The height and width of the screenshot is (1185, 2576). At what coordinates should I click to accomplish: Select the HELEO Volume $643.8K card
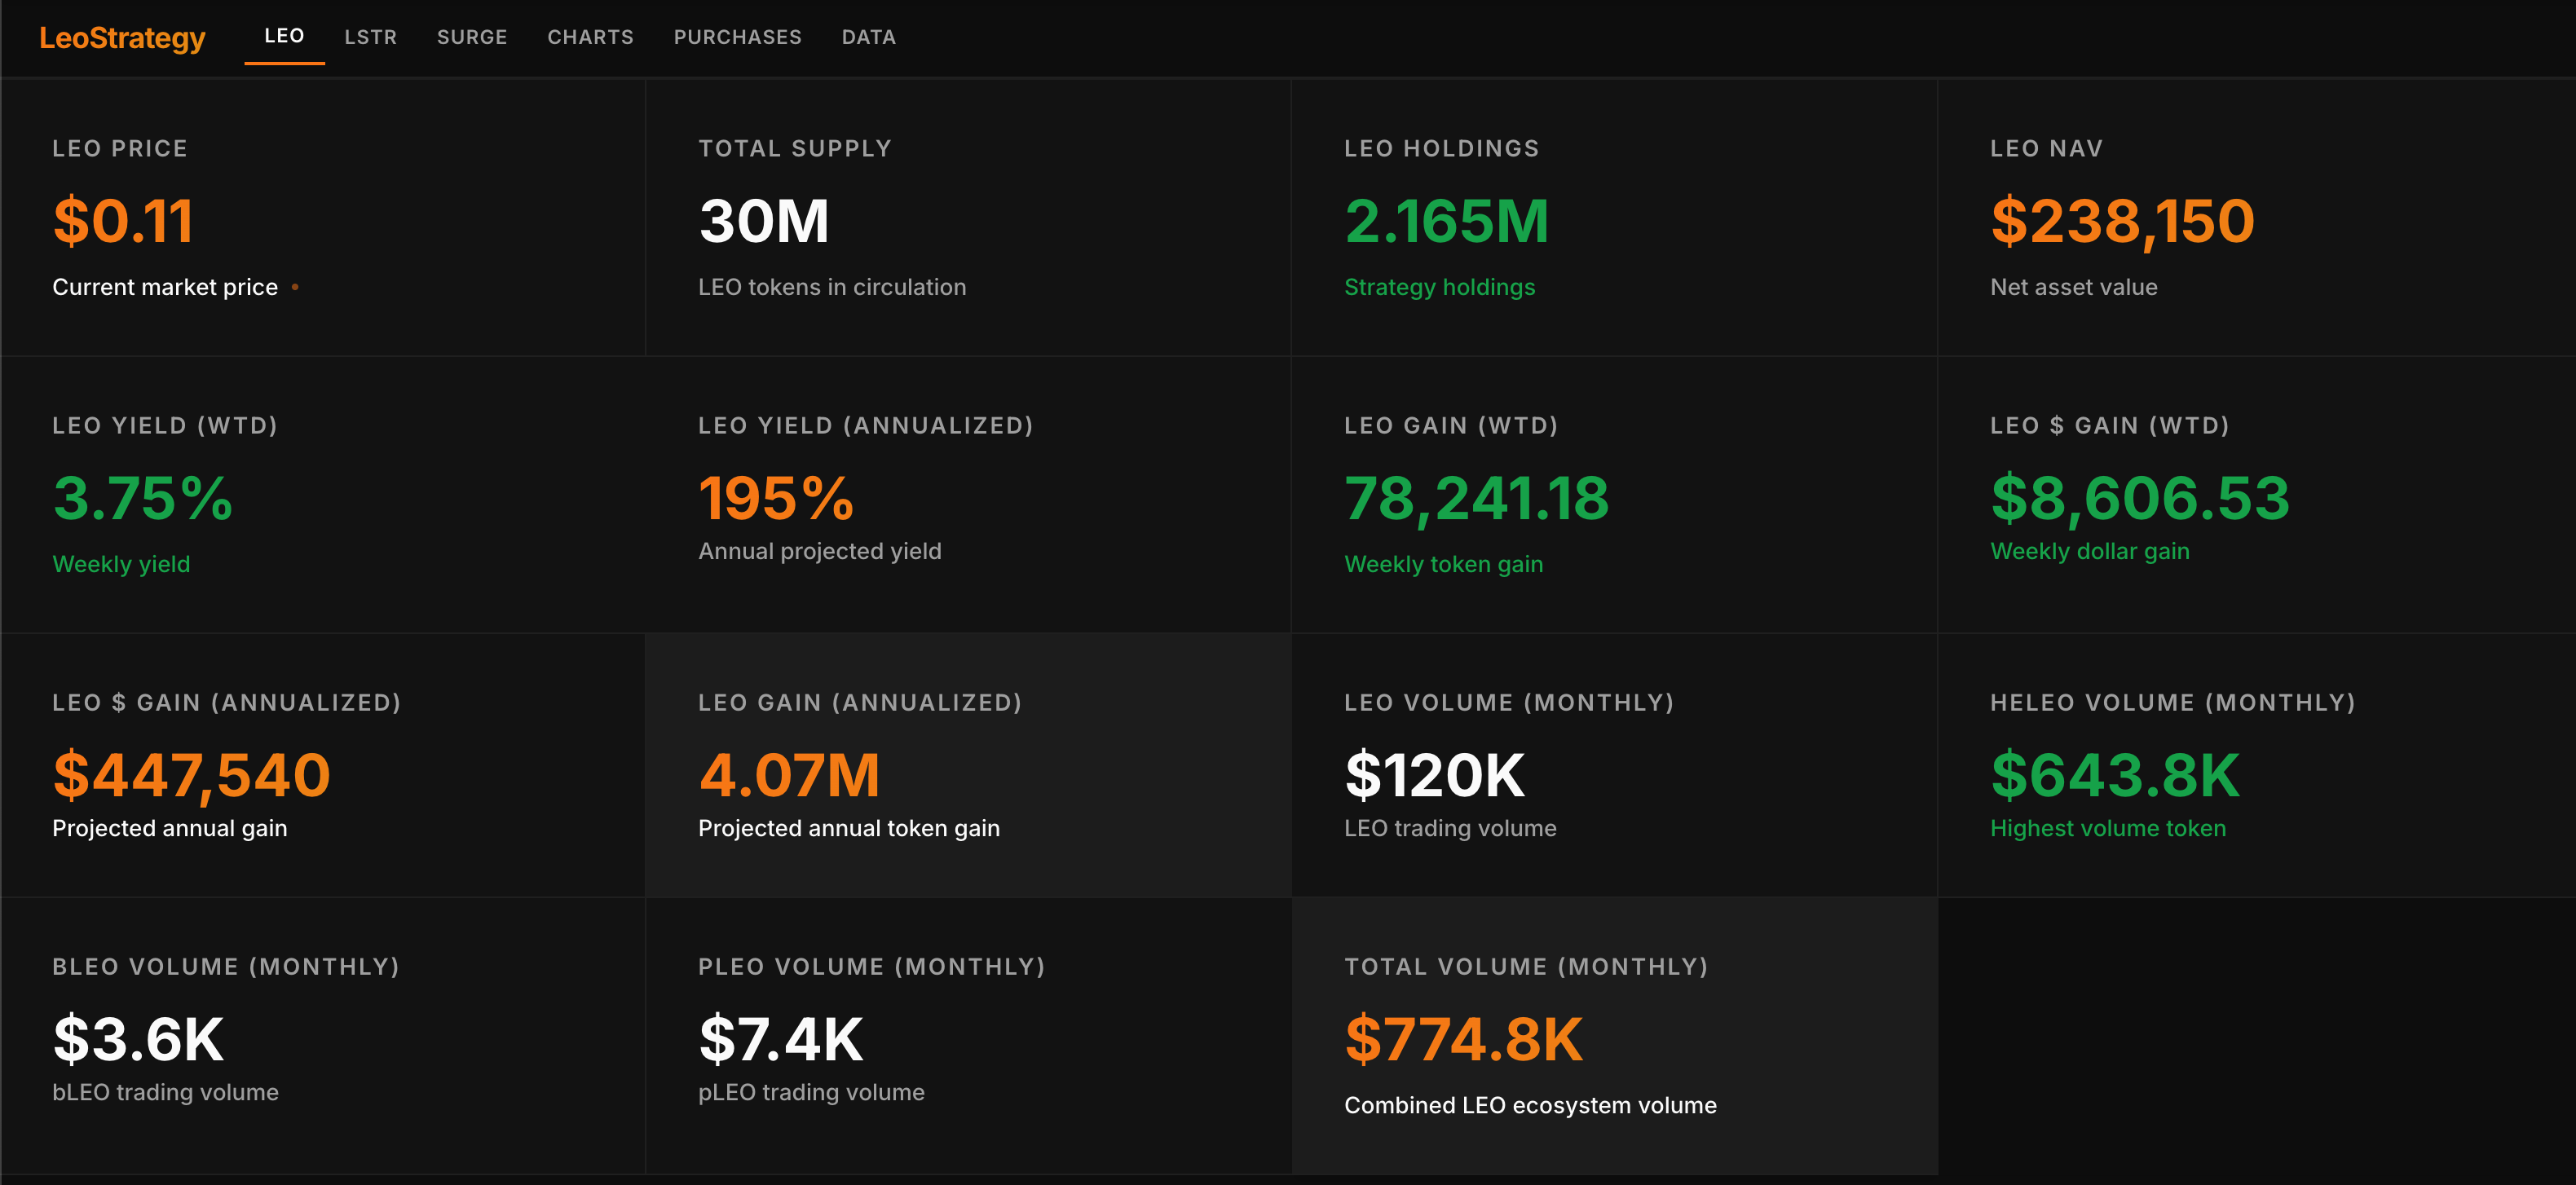click(2256, 765)
